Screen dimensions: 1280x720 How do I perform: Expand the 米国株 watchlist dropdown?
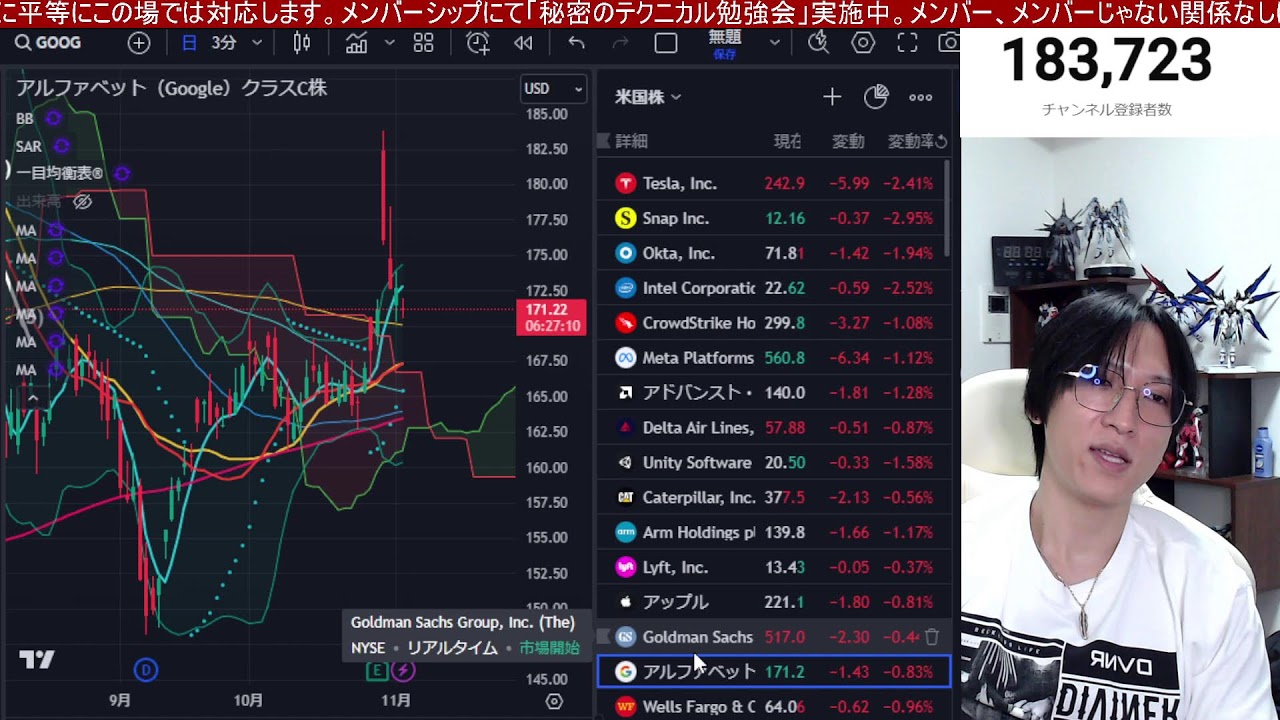pos(648,97)
